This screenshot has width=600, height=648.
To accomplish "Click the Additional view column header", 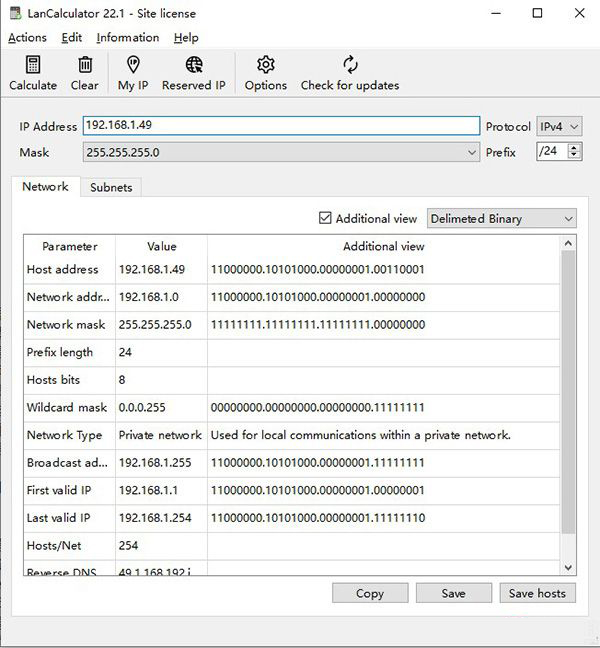I will coord(383,246).
